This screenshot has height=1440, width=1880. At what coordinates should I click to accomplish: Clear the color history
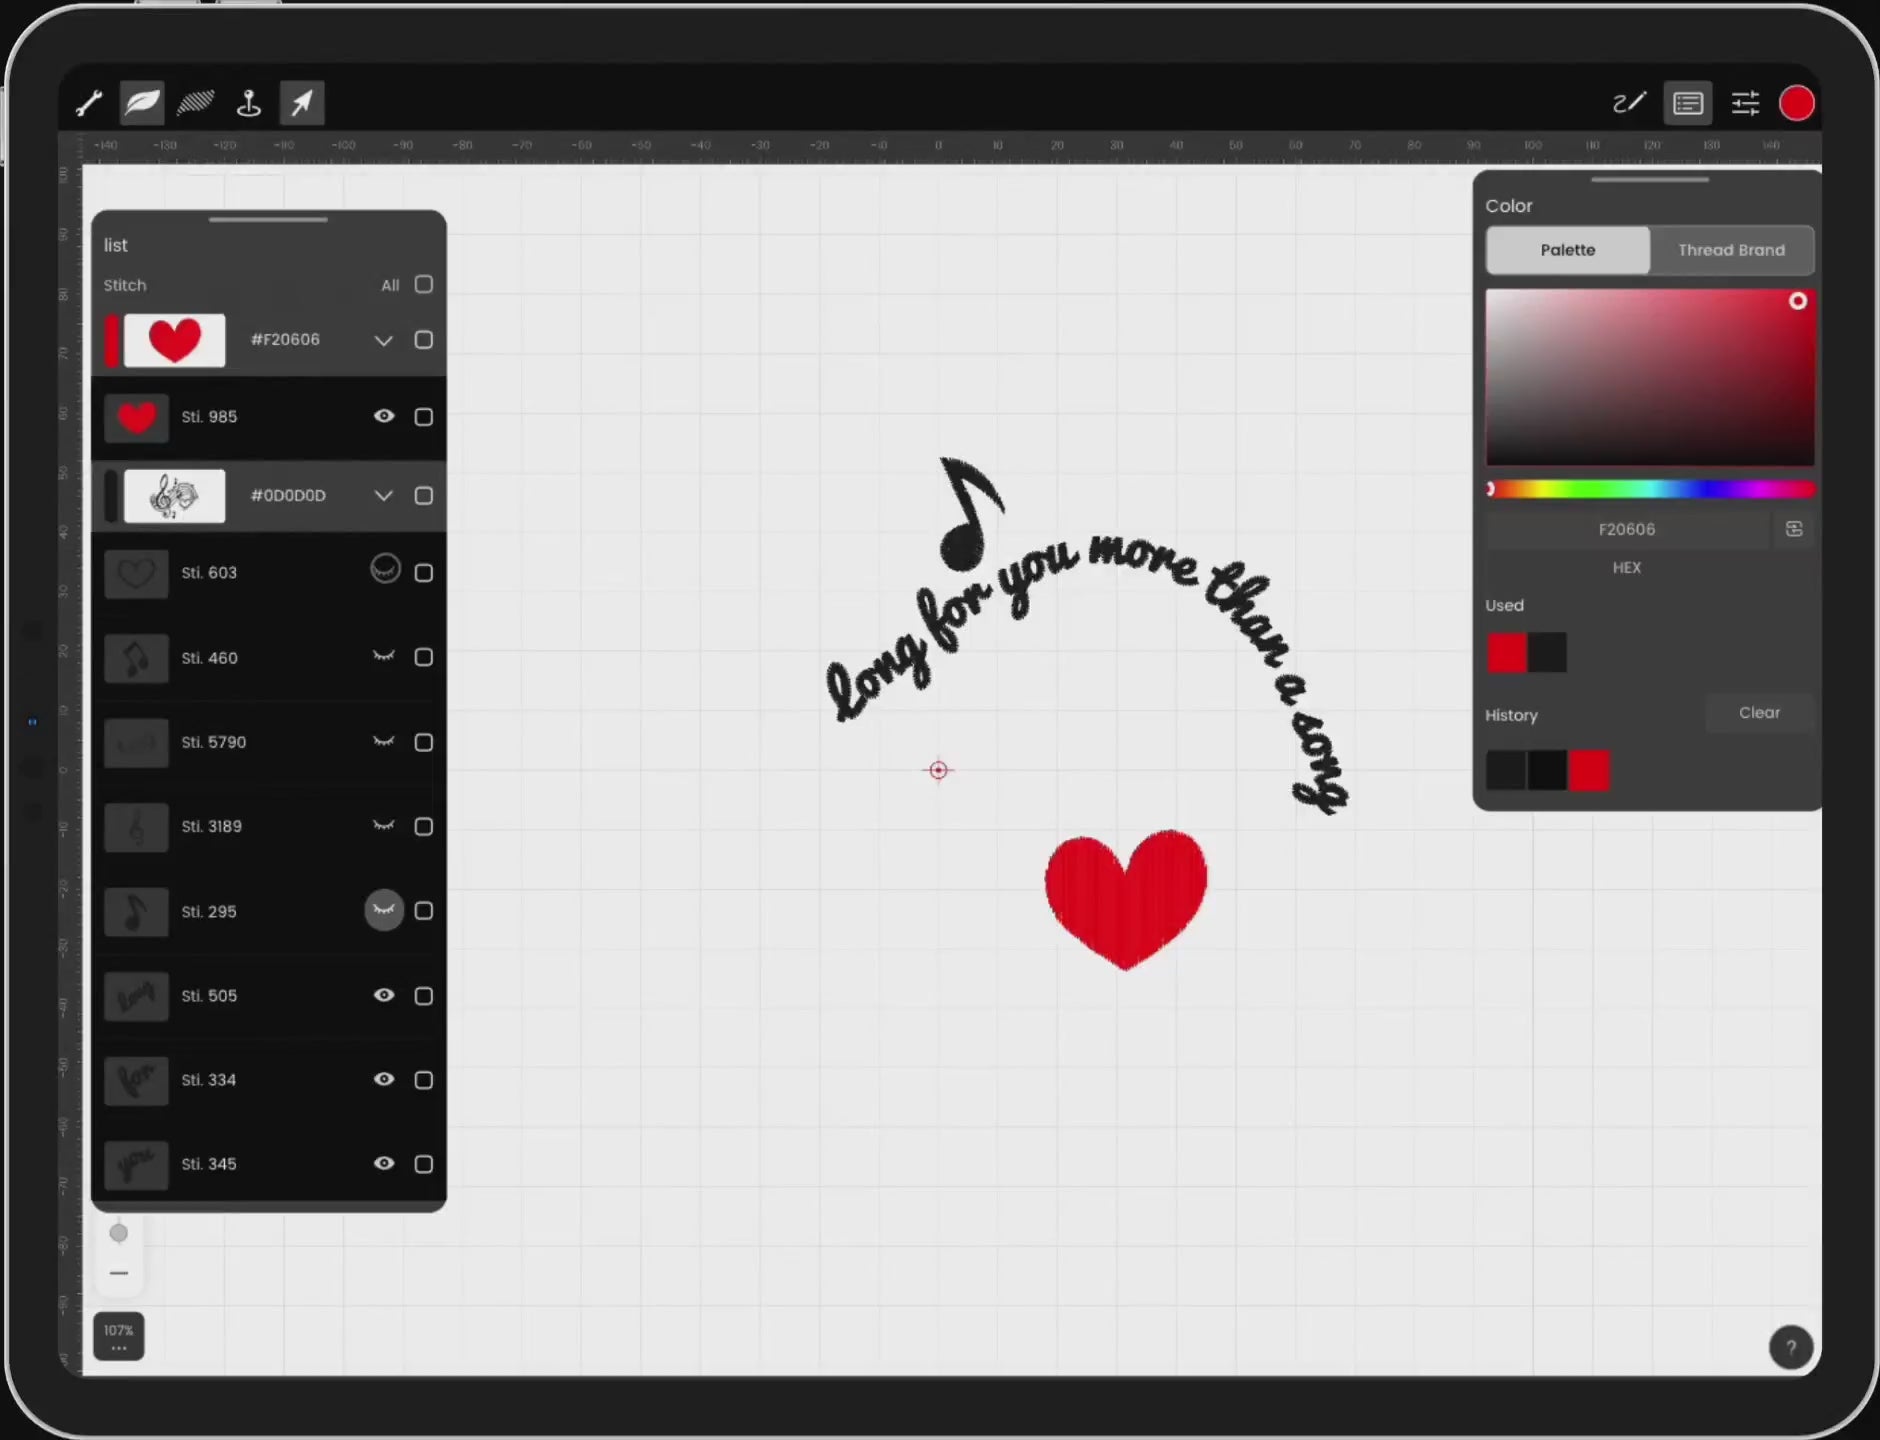pyautogui.click(x=1759, y=713)
